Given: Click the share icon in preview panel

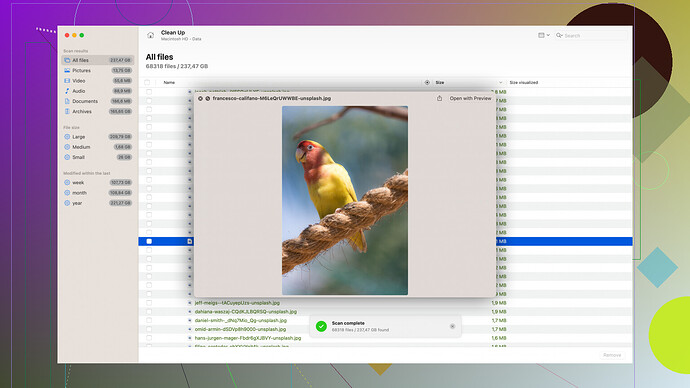Looking at the screenshot, I should tap(439, 99).
